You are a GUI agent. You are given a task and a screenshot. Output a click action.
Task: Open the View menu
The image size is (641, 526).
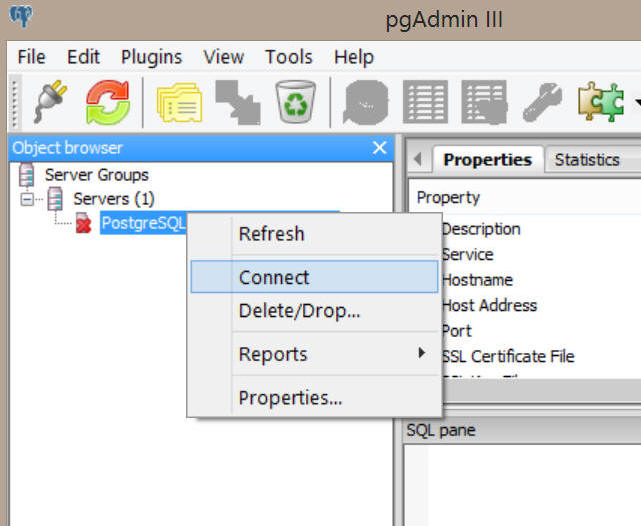pos(224,57)
